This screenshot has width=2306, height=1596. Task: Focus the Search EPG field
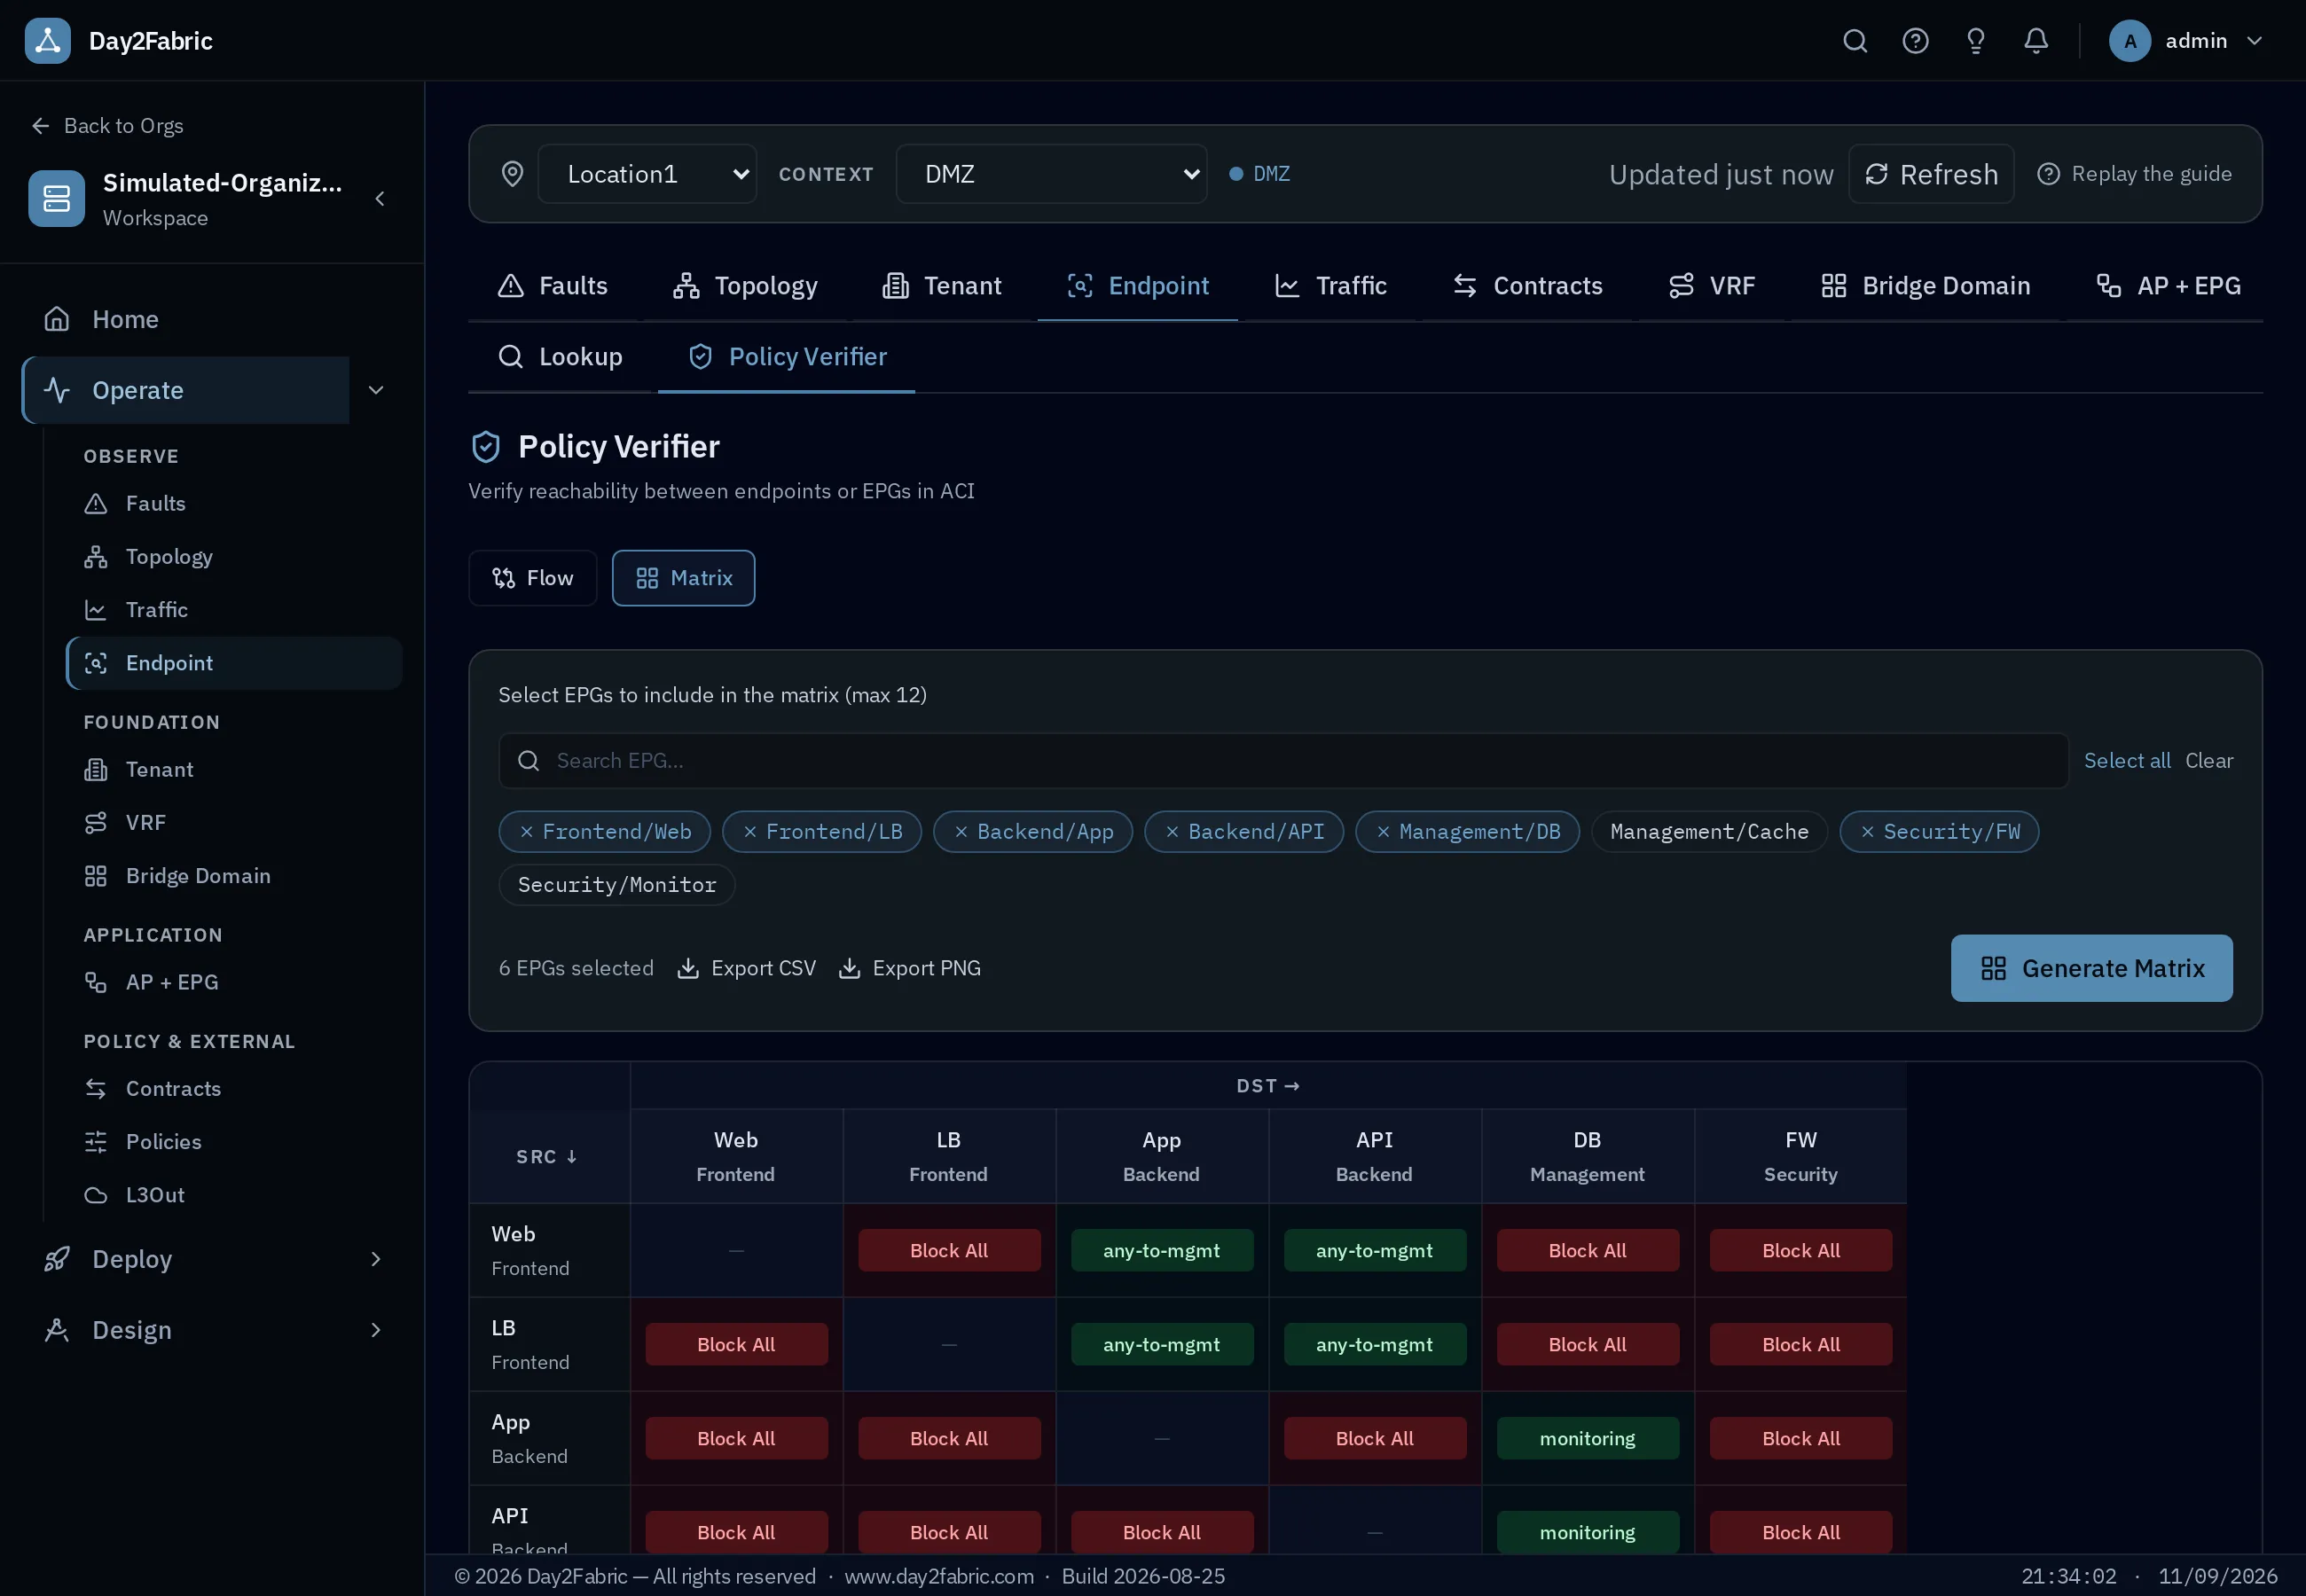click(x=1283, y=761)
